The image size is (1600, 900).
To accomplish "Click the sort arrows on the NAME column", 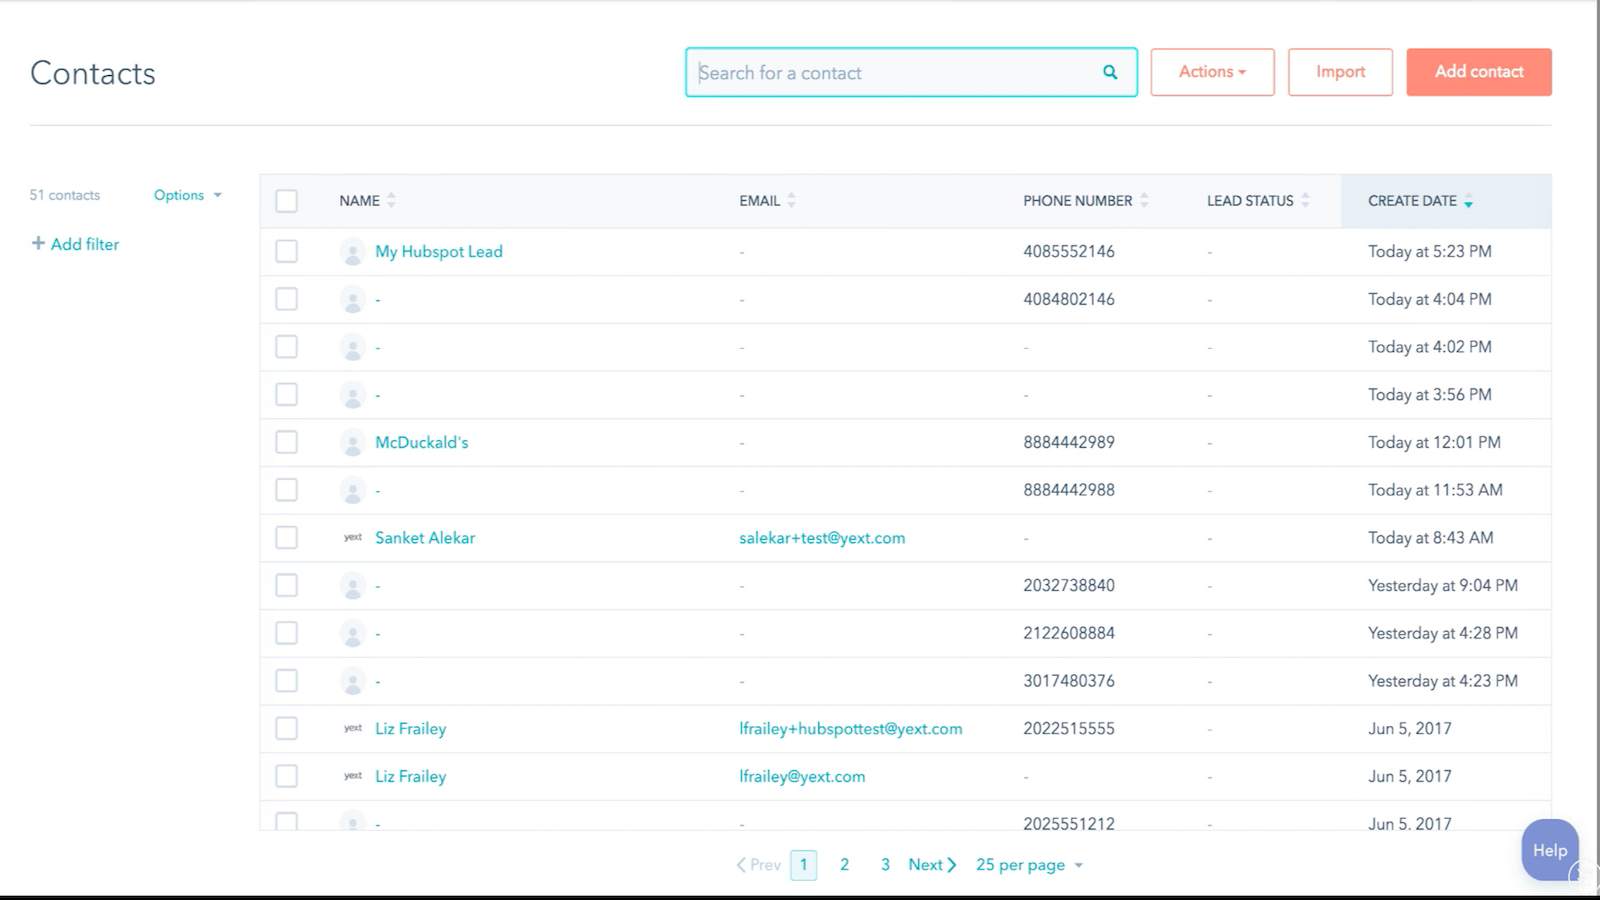I will (391, 200).
